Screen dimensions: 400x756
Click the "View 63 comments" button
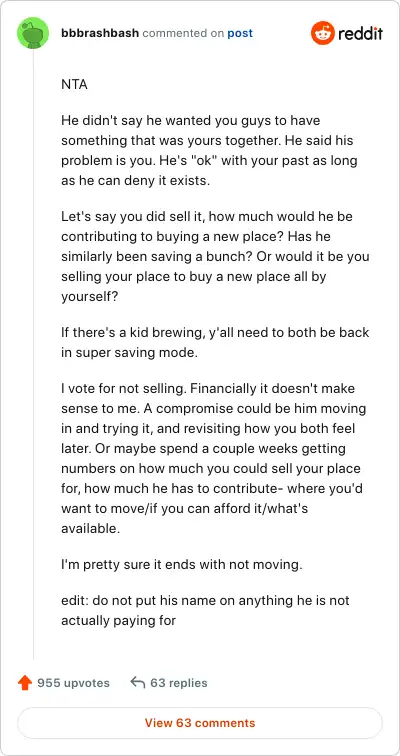click(x=200, y=723)
